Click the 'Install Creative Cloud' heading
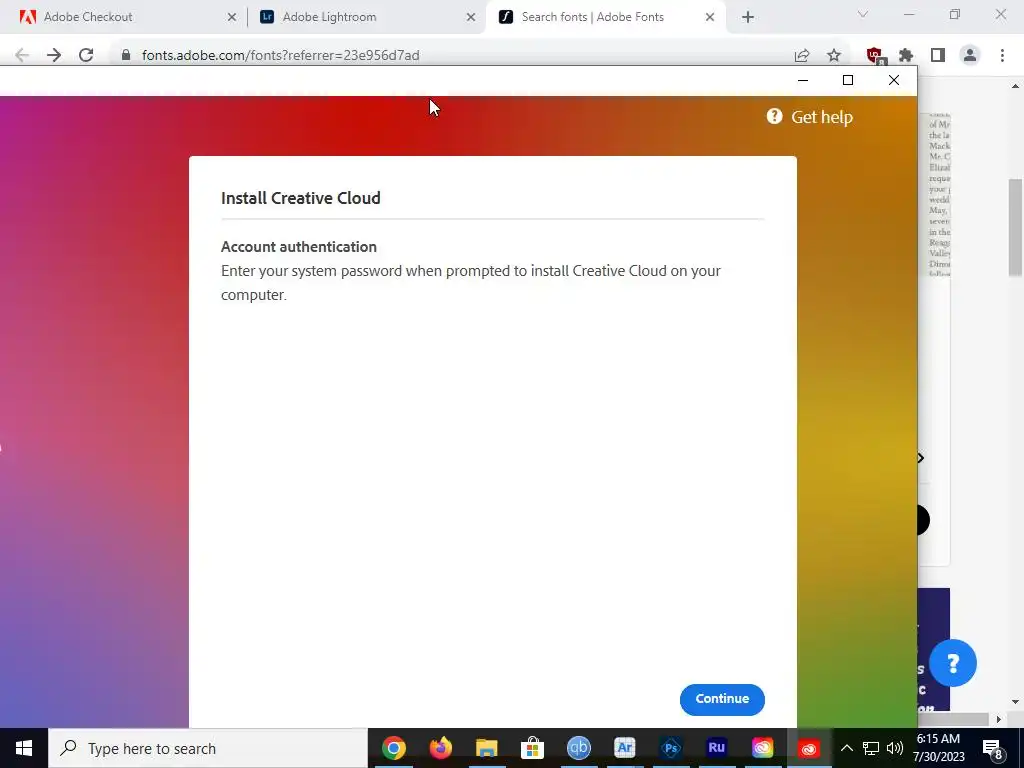1024x768 pixels. point(300,198)
